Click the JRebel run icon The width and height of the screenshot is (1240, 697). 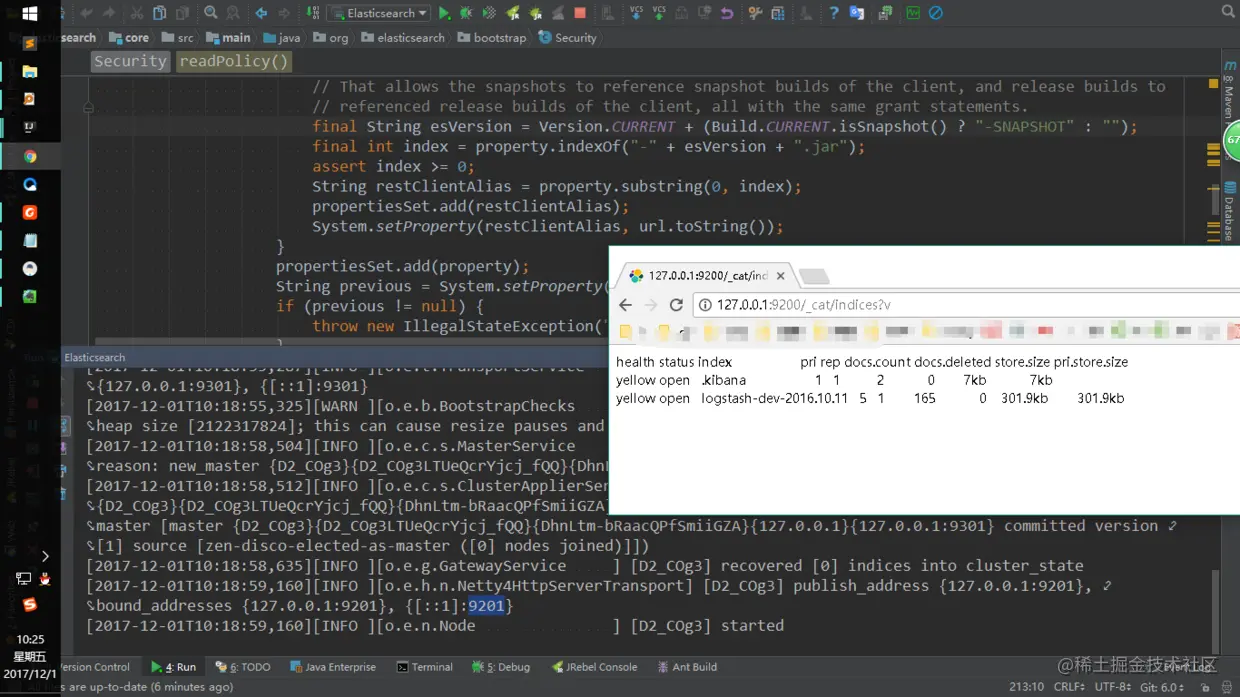[x=512, y=13]
